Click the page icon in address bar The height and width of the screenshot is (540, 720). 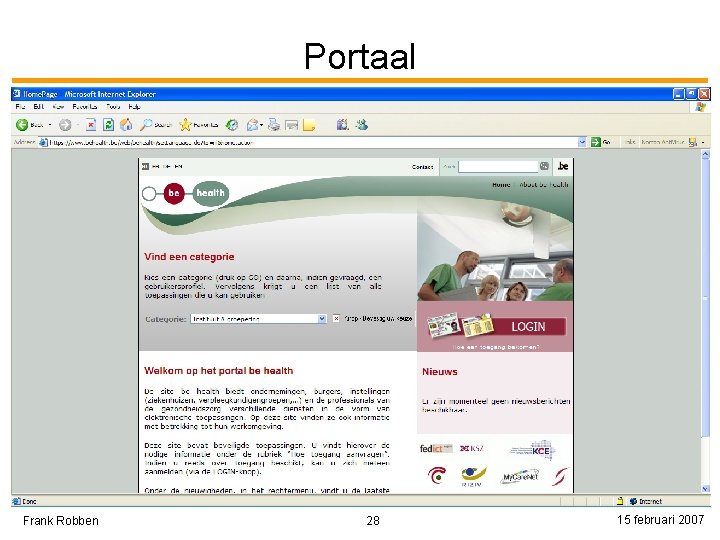click(x=43, y=142)
